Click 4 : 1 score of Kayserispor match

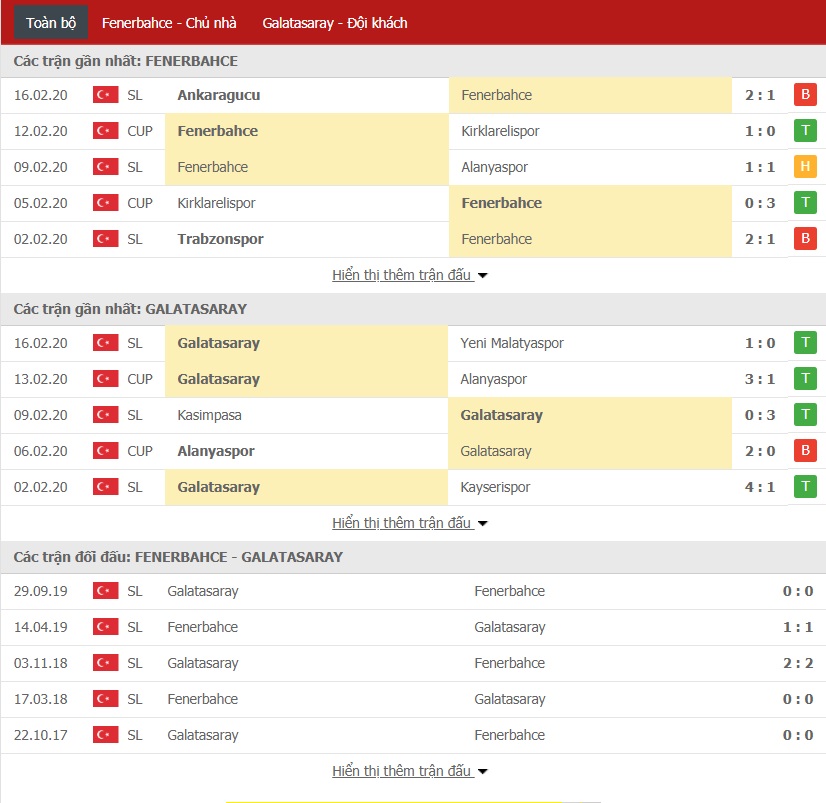click(x=760, y=487)
